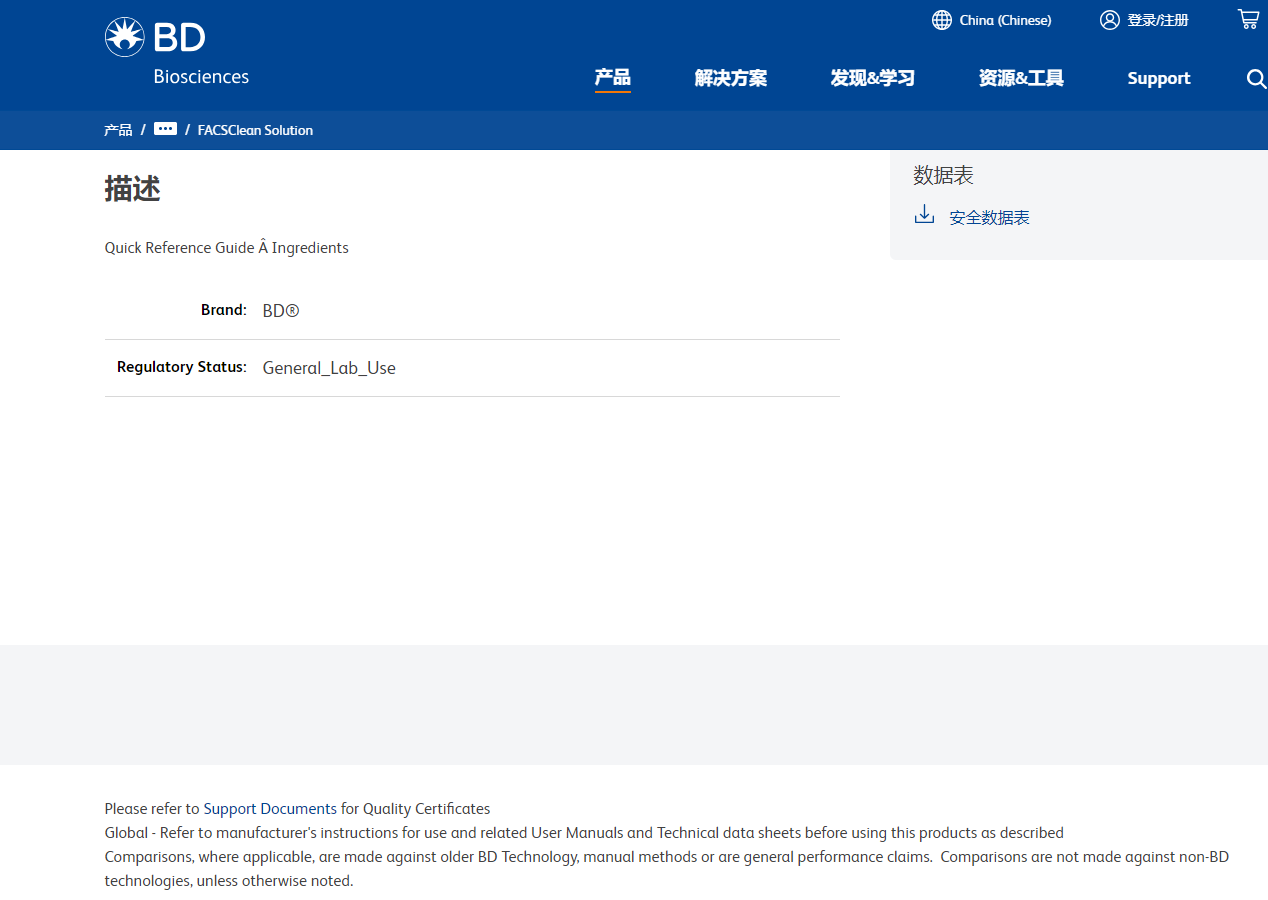Click the download icon beside 安全数据表
Screen dimensions: 1268x900
(x=925, y=215)
